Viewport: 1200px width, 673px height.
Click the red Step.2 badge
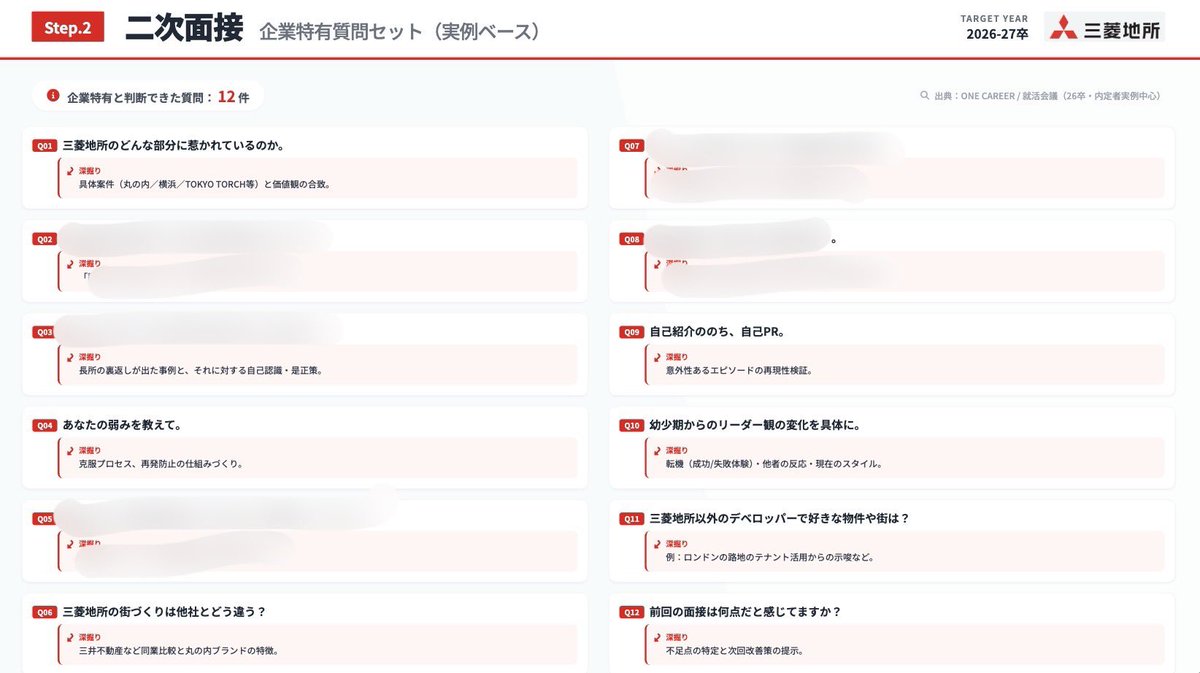click(x=68, y=28)
